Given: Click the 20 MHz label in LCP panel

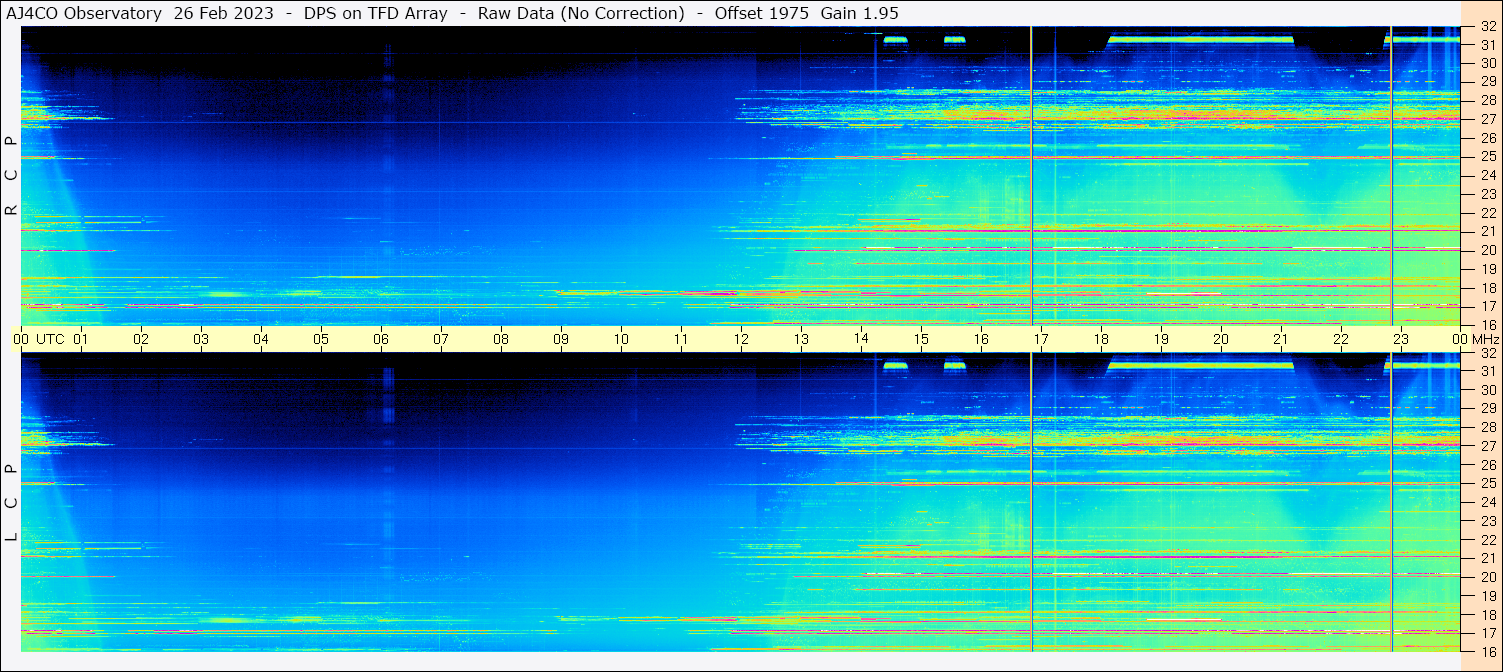Looking at the screenshot, I should click(1488, 577).
